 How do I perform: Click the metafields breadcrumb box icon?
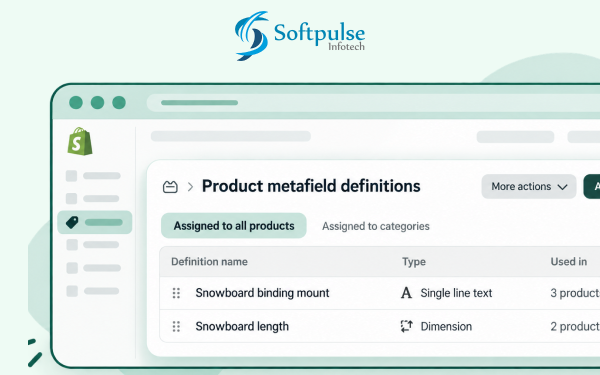170,187
